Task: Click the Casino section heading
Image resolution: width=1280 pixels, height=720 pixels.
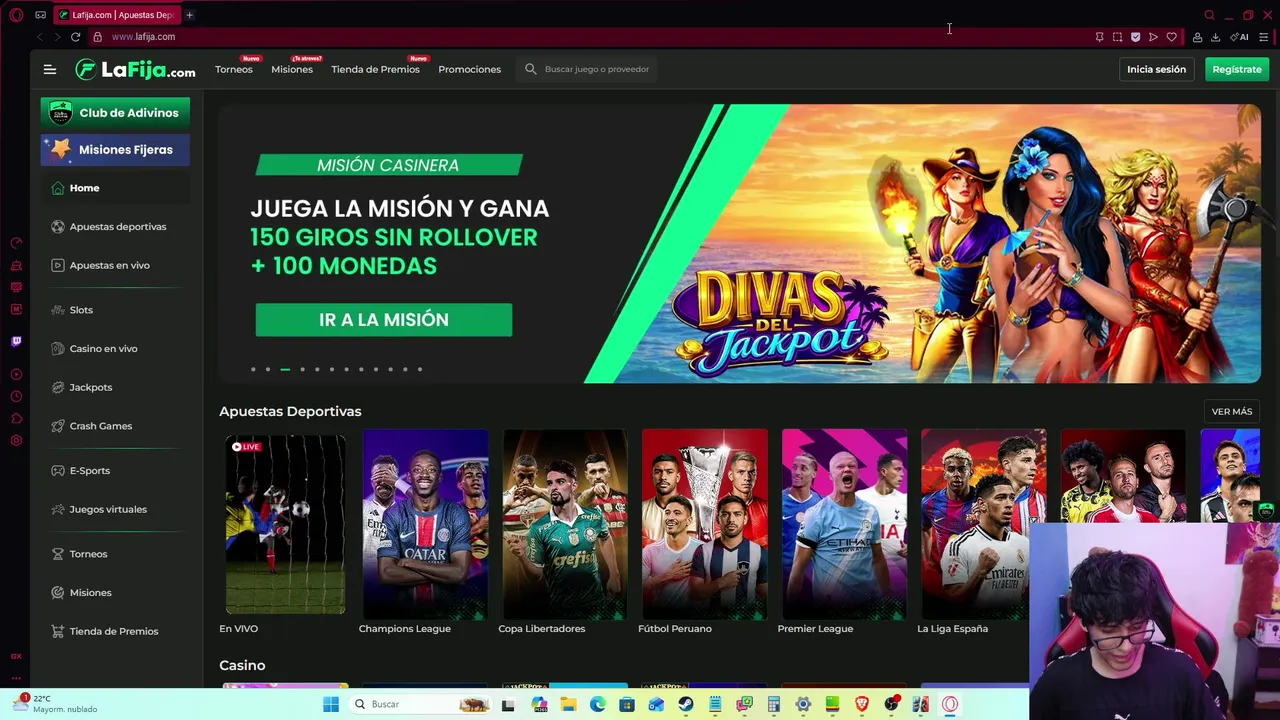Action: coord(242,665)
